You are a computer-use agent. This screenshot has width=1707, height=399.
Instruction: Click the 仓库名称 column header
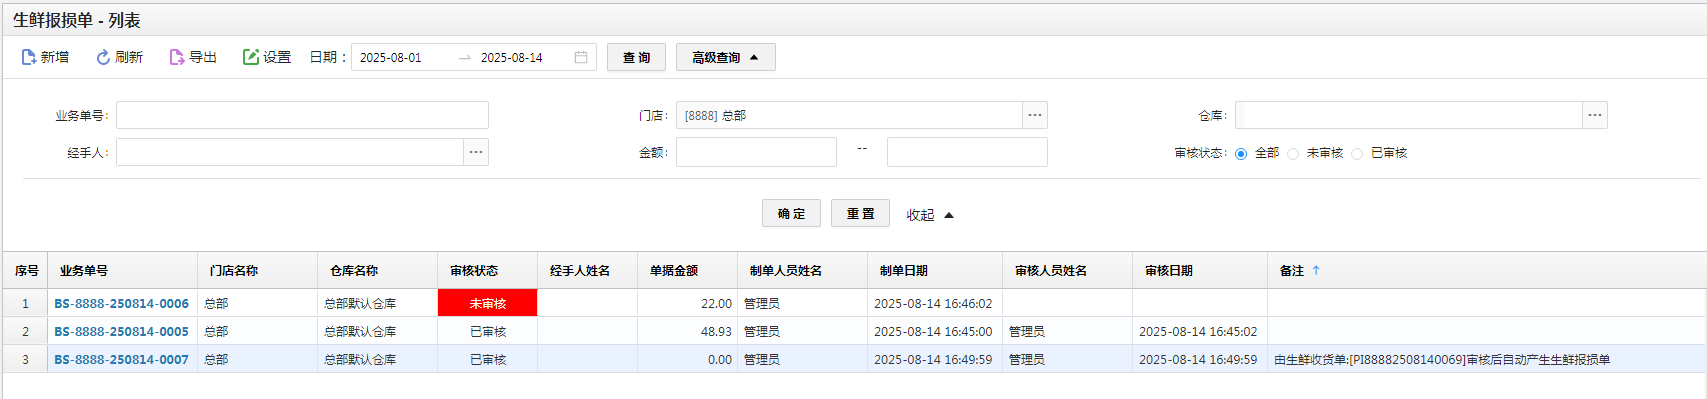click(378, 271)
